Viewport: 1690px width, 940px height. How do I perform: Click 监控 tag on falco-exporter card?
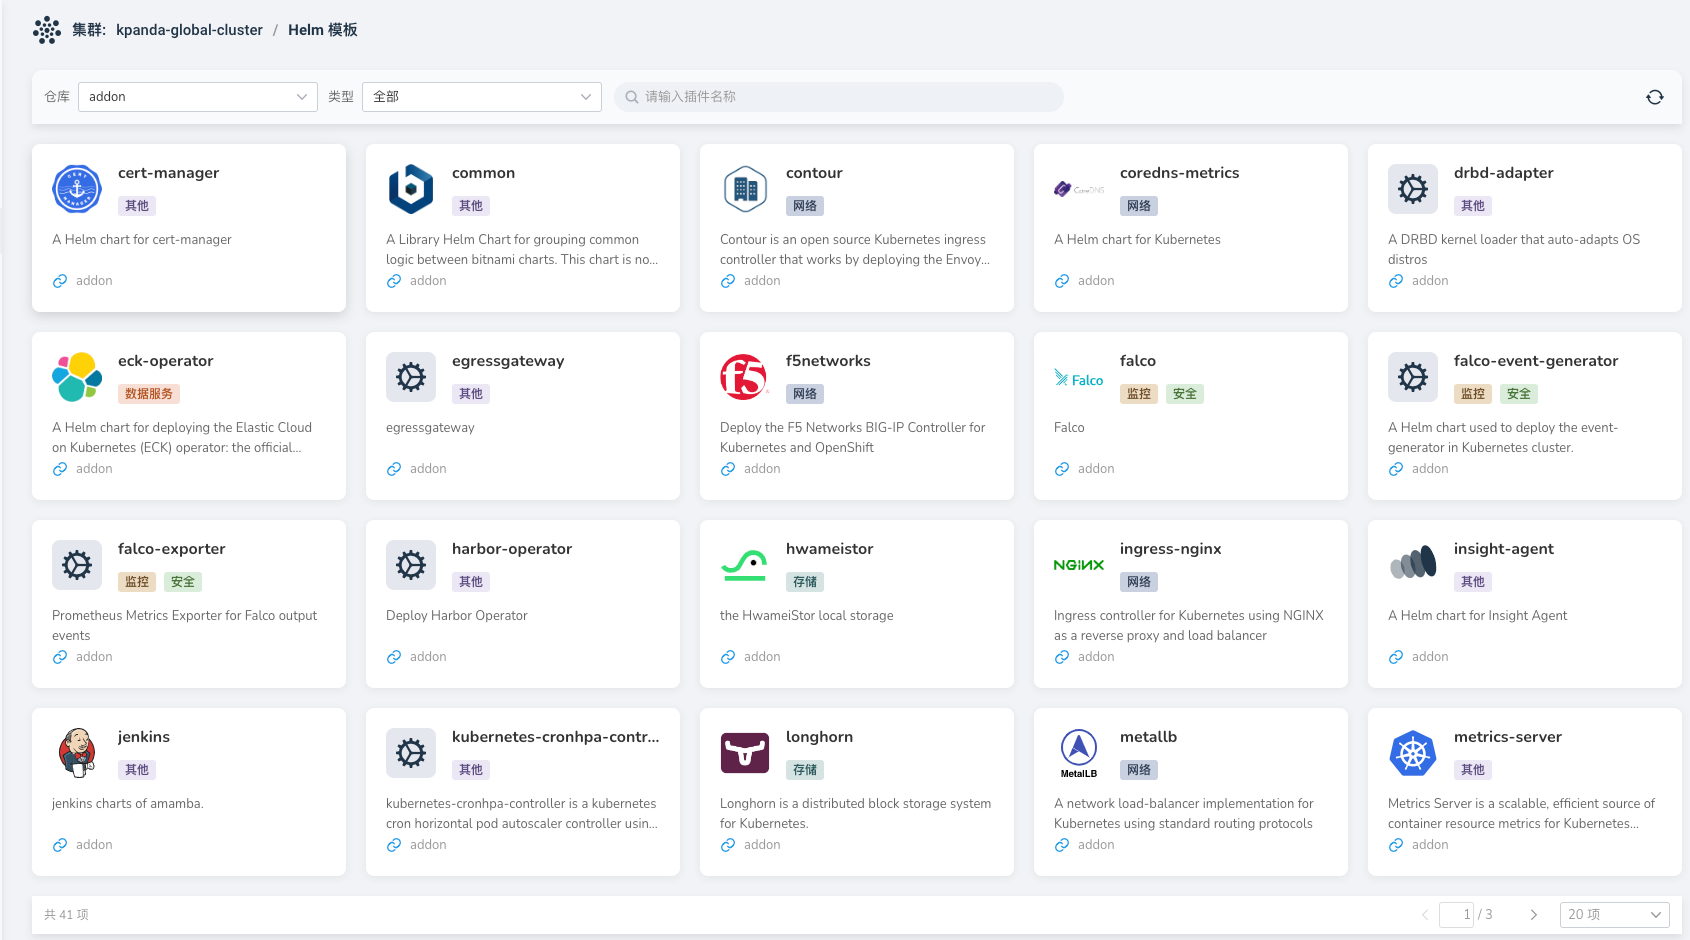137,582
